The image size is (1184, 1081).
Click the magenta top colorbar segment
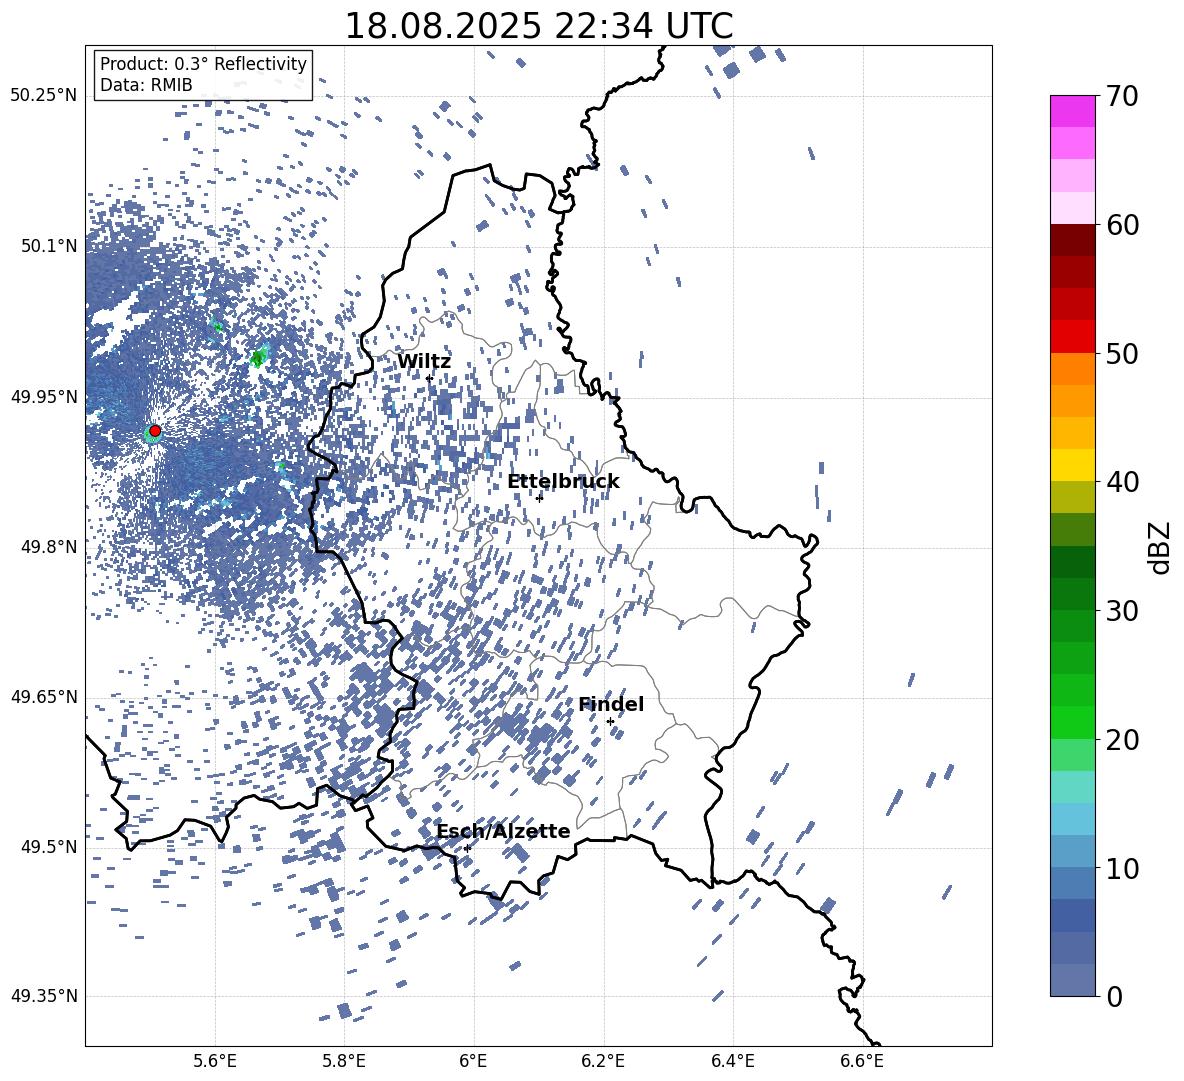pyautogui.click(x=1073, y=111)
